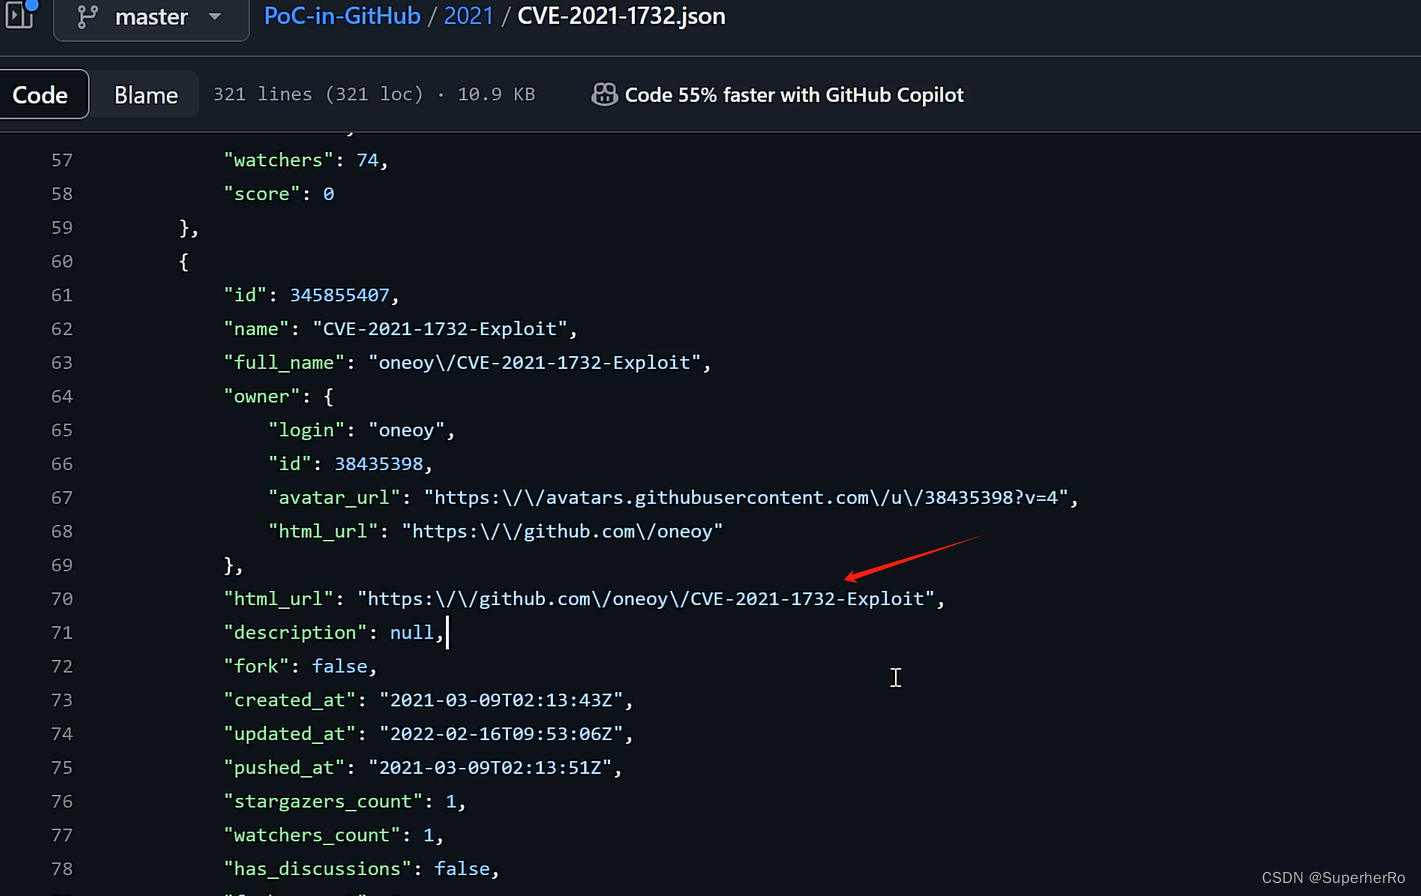Click the '321 lines (321 loc) · 10.9 KB' text

(374, 94)
